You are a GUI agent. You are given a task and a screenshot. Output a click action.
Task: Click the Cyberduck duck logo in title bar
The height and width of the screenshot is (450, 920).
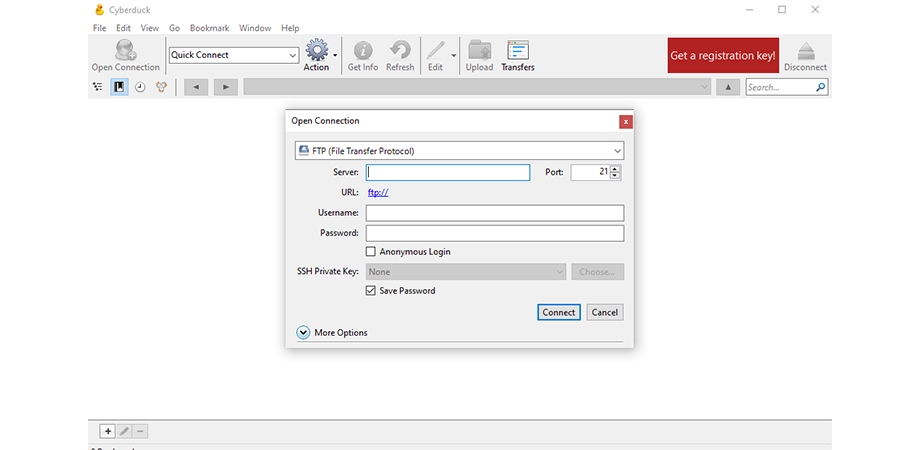tap(99, 10)
